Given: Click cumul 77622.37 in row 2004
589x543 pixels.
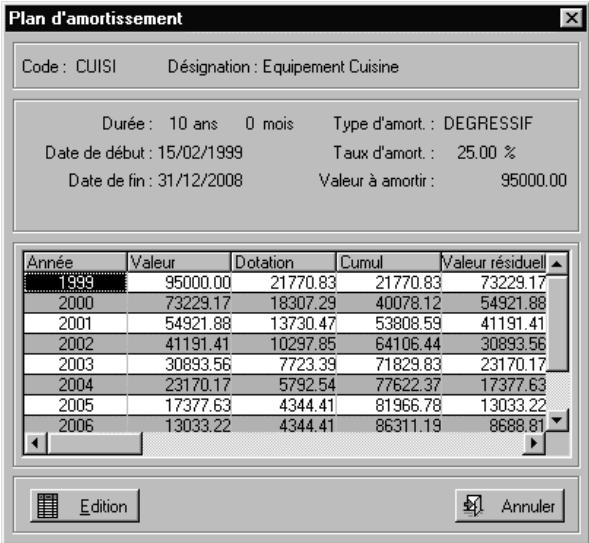Looking at the screenshot, I should 388,385.
